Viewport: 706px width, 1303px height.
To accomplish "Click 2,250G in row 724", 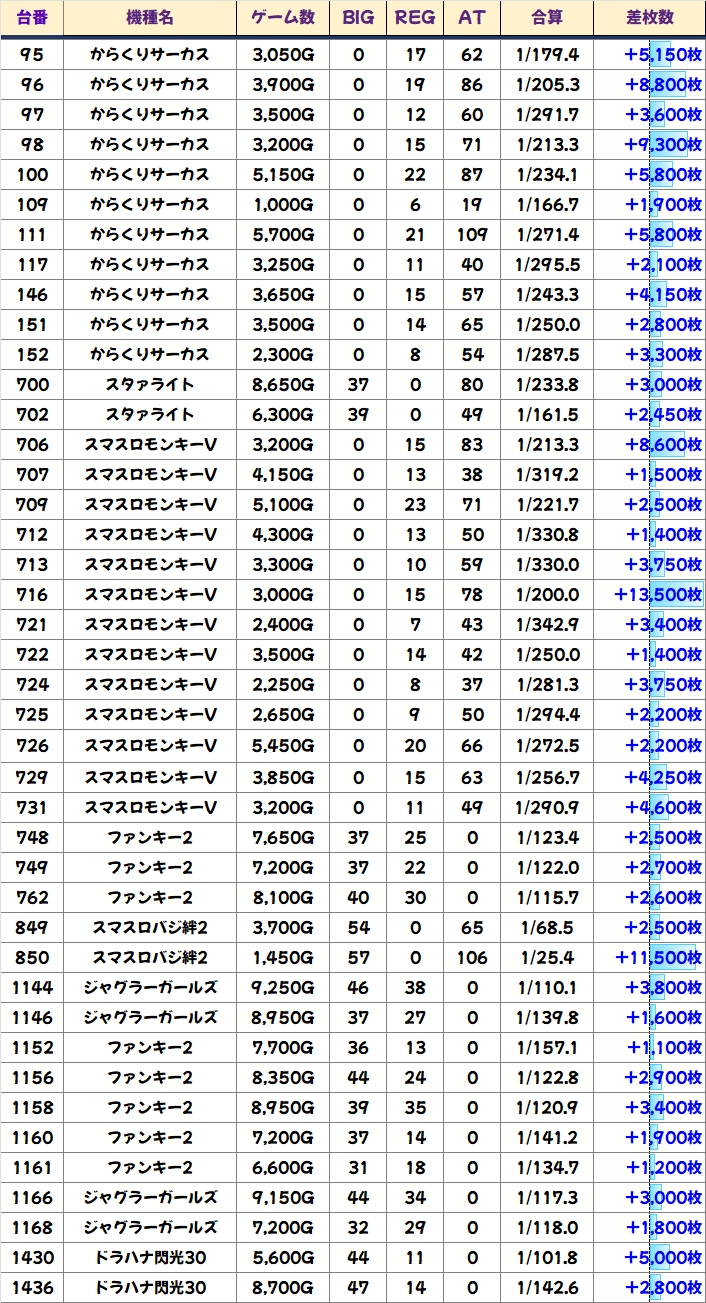I will tap(283, 684).
